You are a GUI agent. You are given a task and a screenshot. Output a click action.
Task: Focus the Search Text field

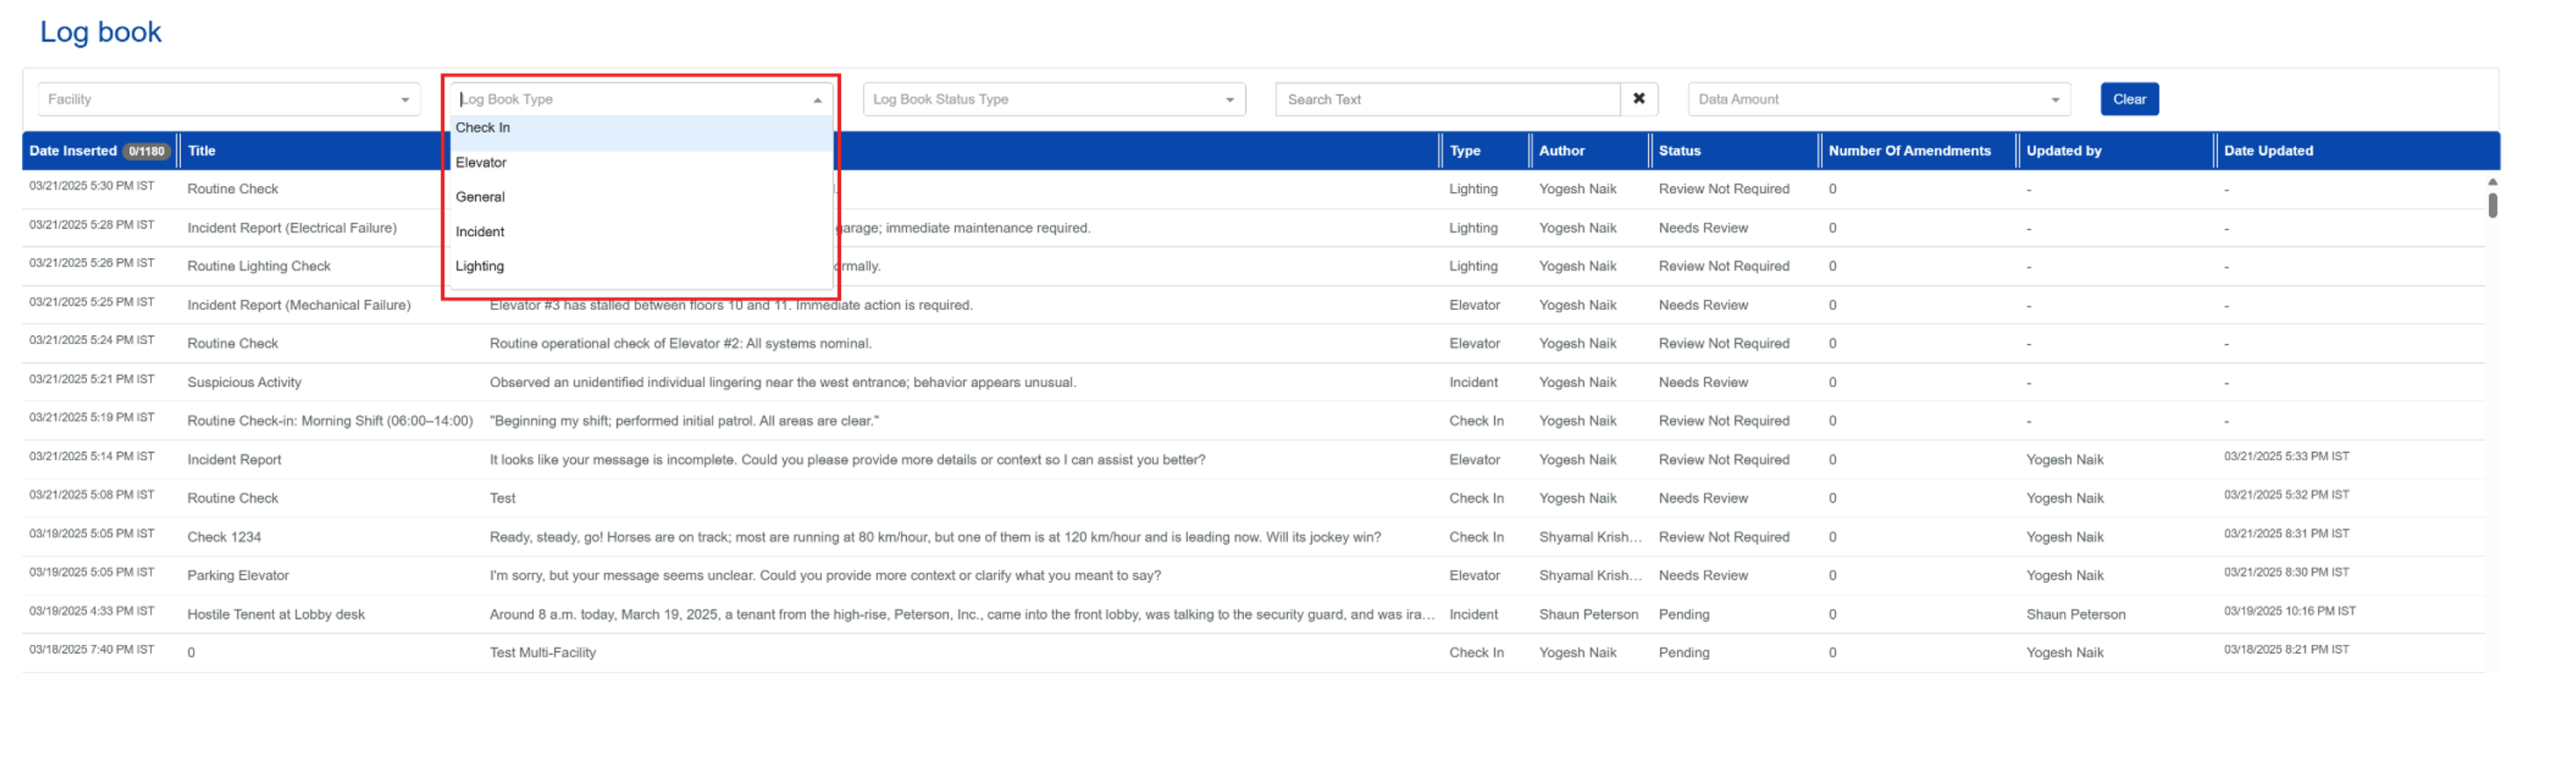tap(1446, 99)
